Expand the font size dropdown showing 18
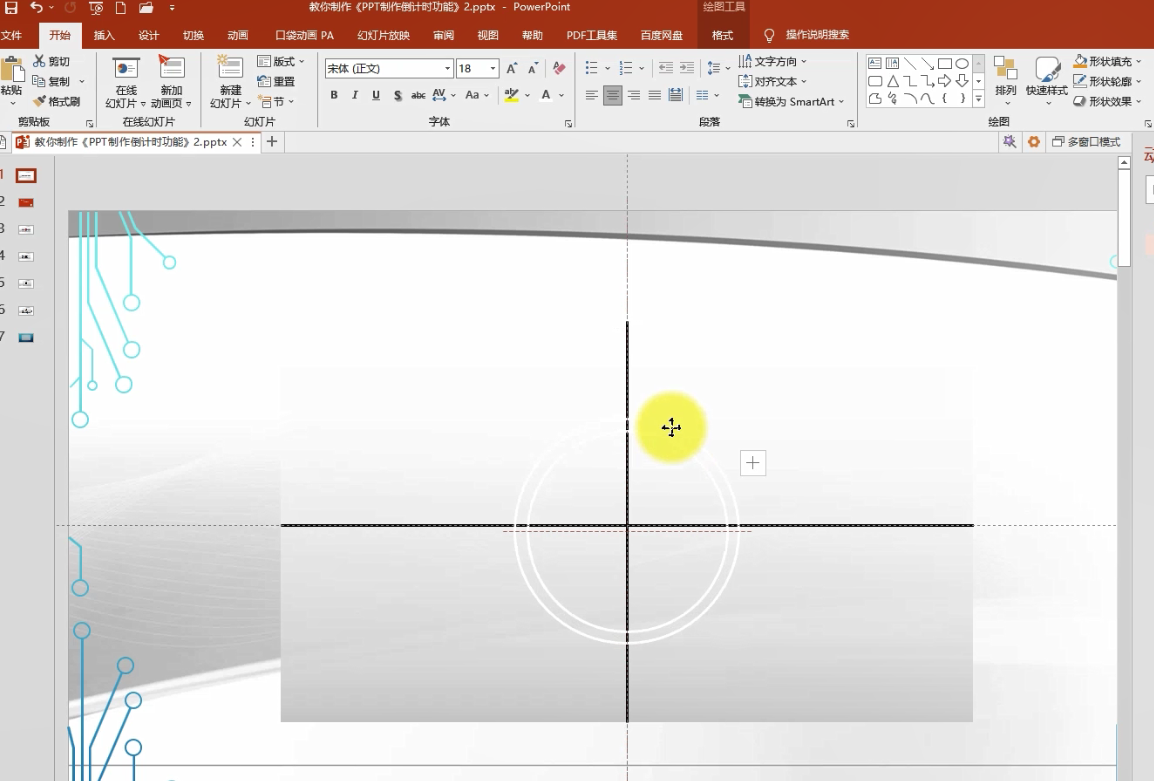Image resolution: width=1154 pixels, height=781 pixels. click(492, 68)
